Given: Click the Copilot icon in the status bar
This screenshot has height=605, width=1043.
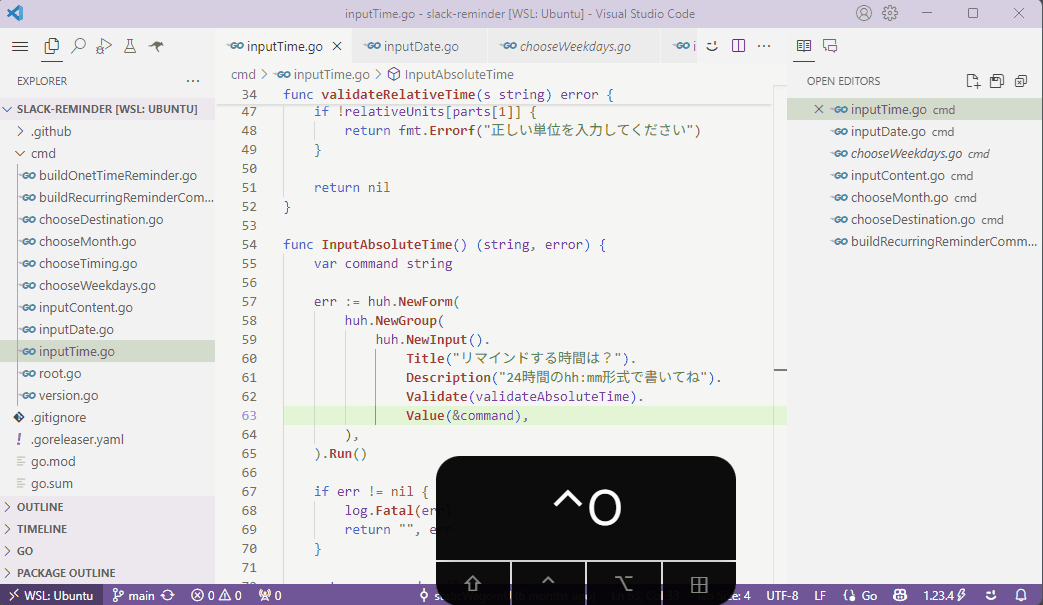Looking at the screenshot, I should click(900, 595).
